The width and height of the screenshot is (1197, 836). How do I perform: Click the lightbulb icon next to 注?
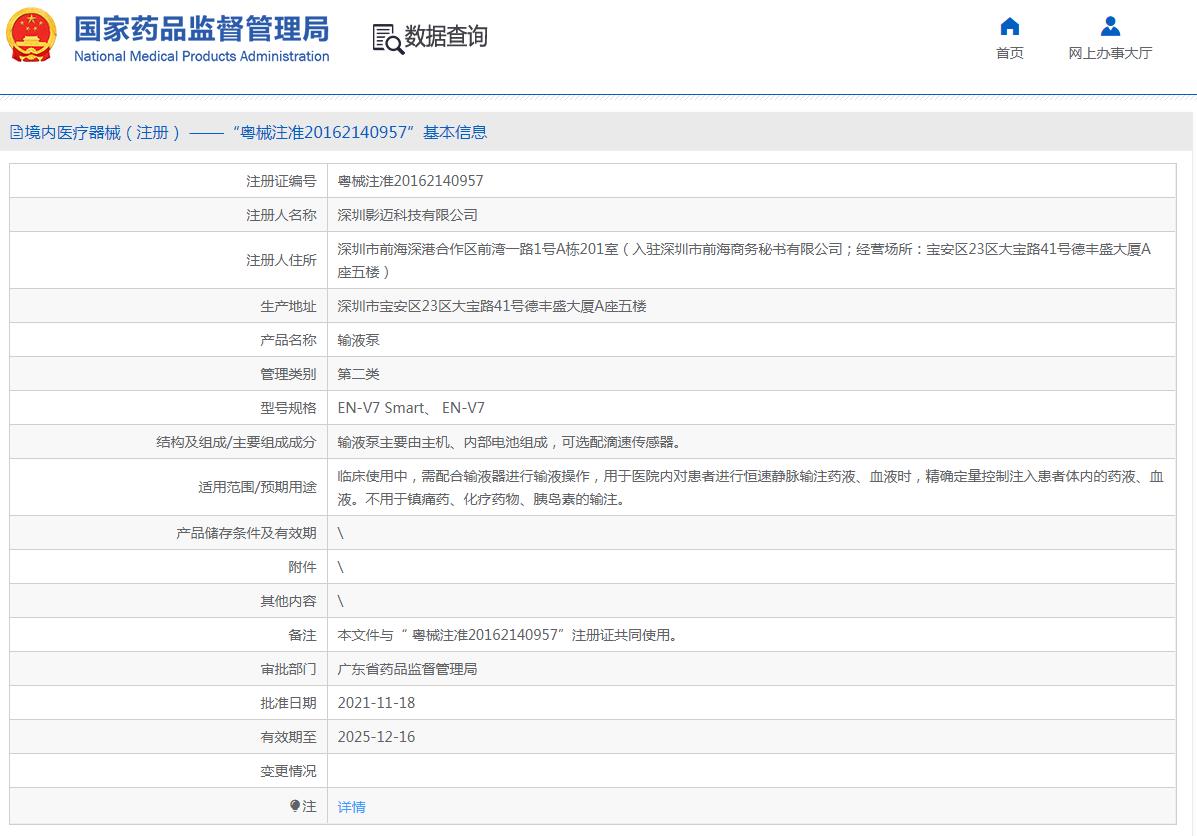tap(295, 806)
